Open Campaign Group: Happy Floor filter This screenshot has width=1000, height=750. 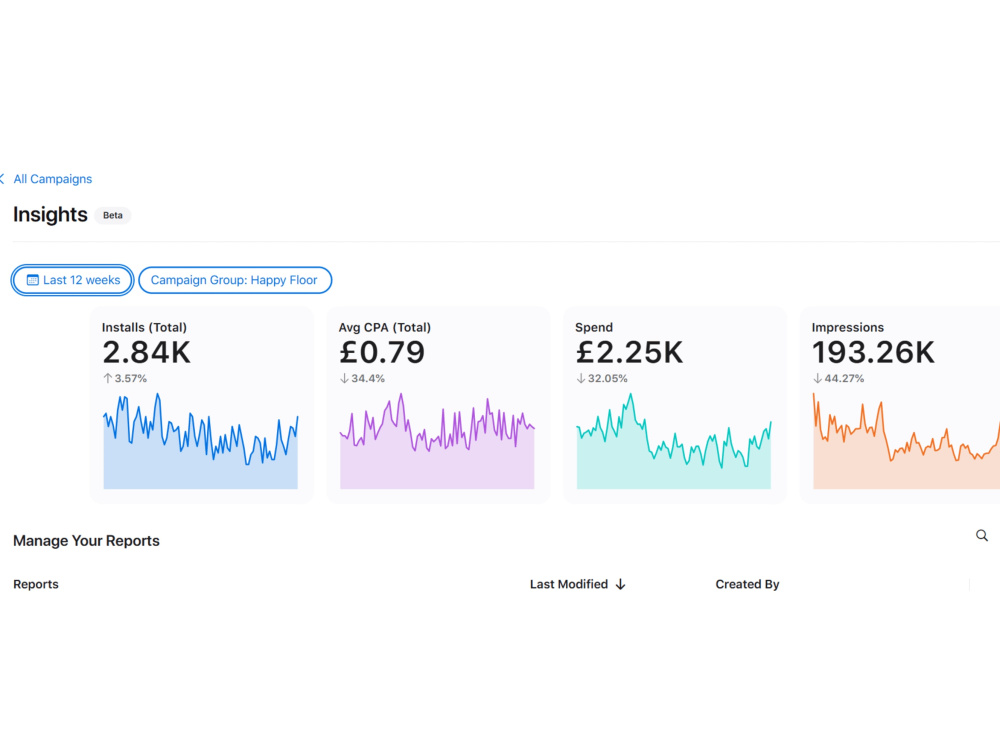point(235,280)
